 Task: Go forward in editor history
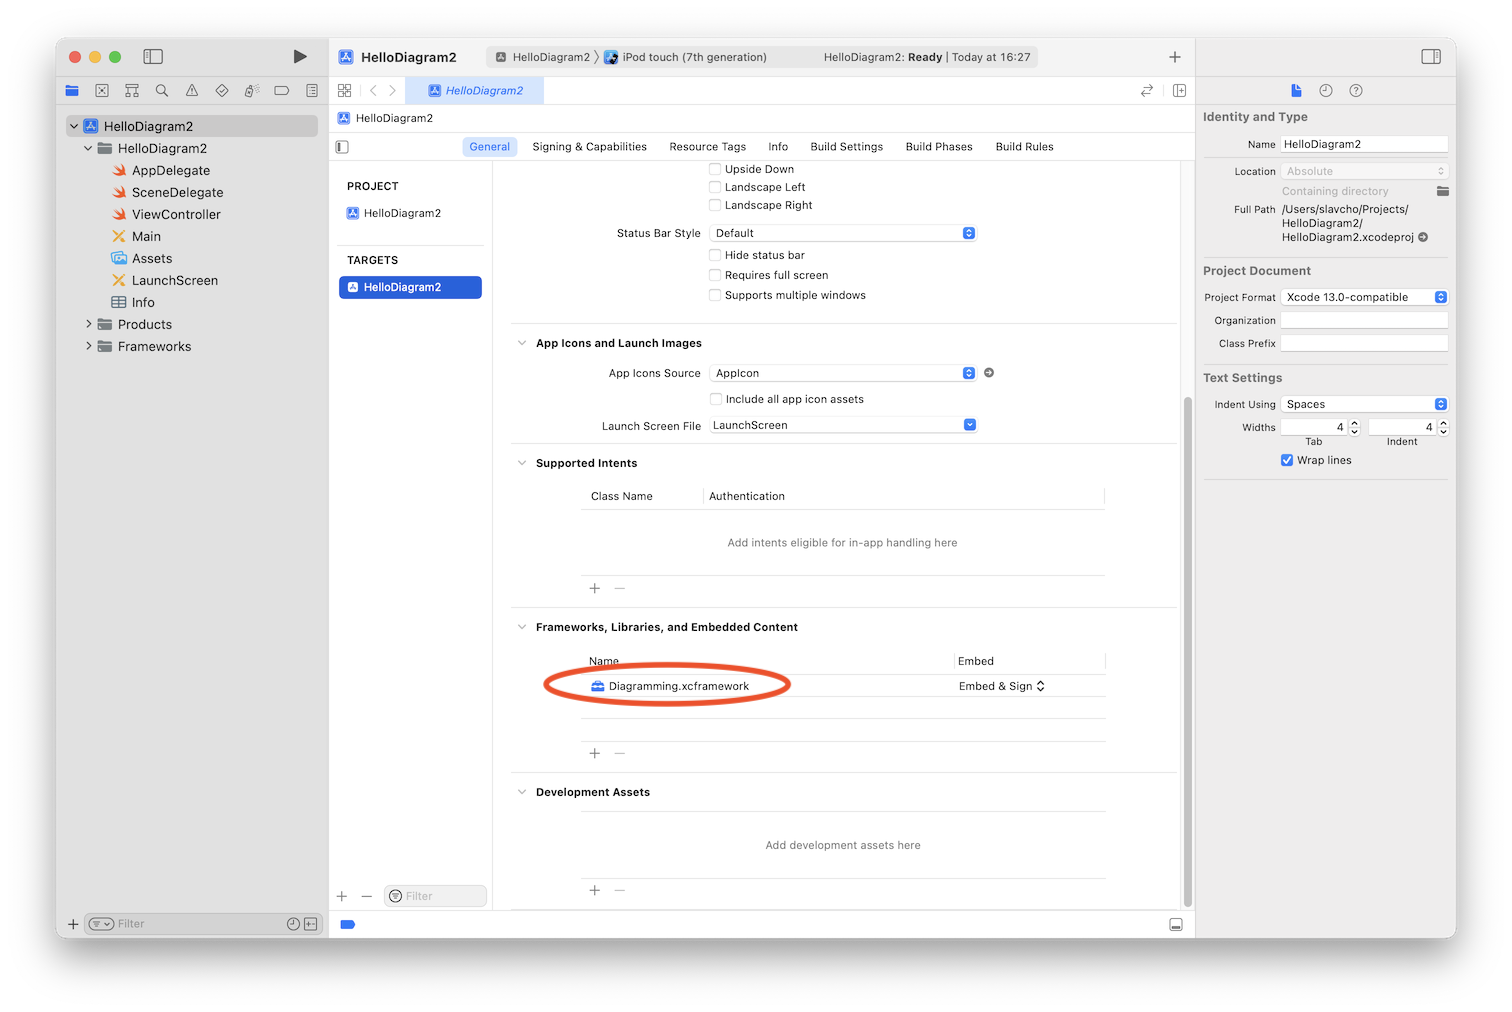click(x=392, y=90)
